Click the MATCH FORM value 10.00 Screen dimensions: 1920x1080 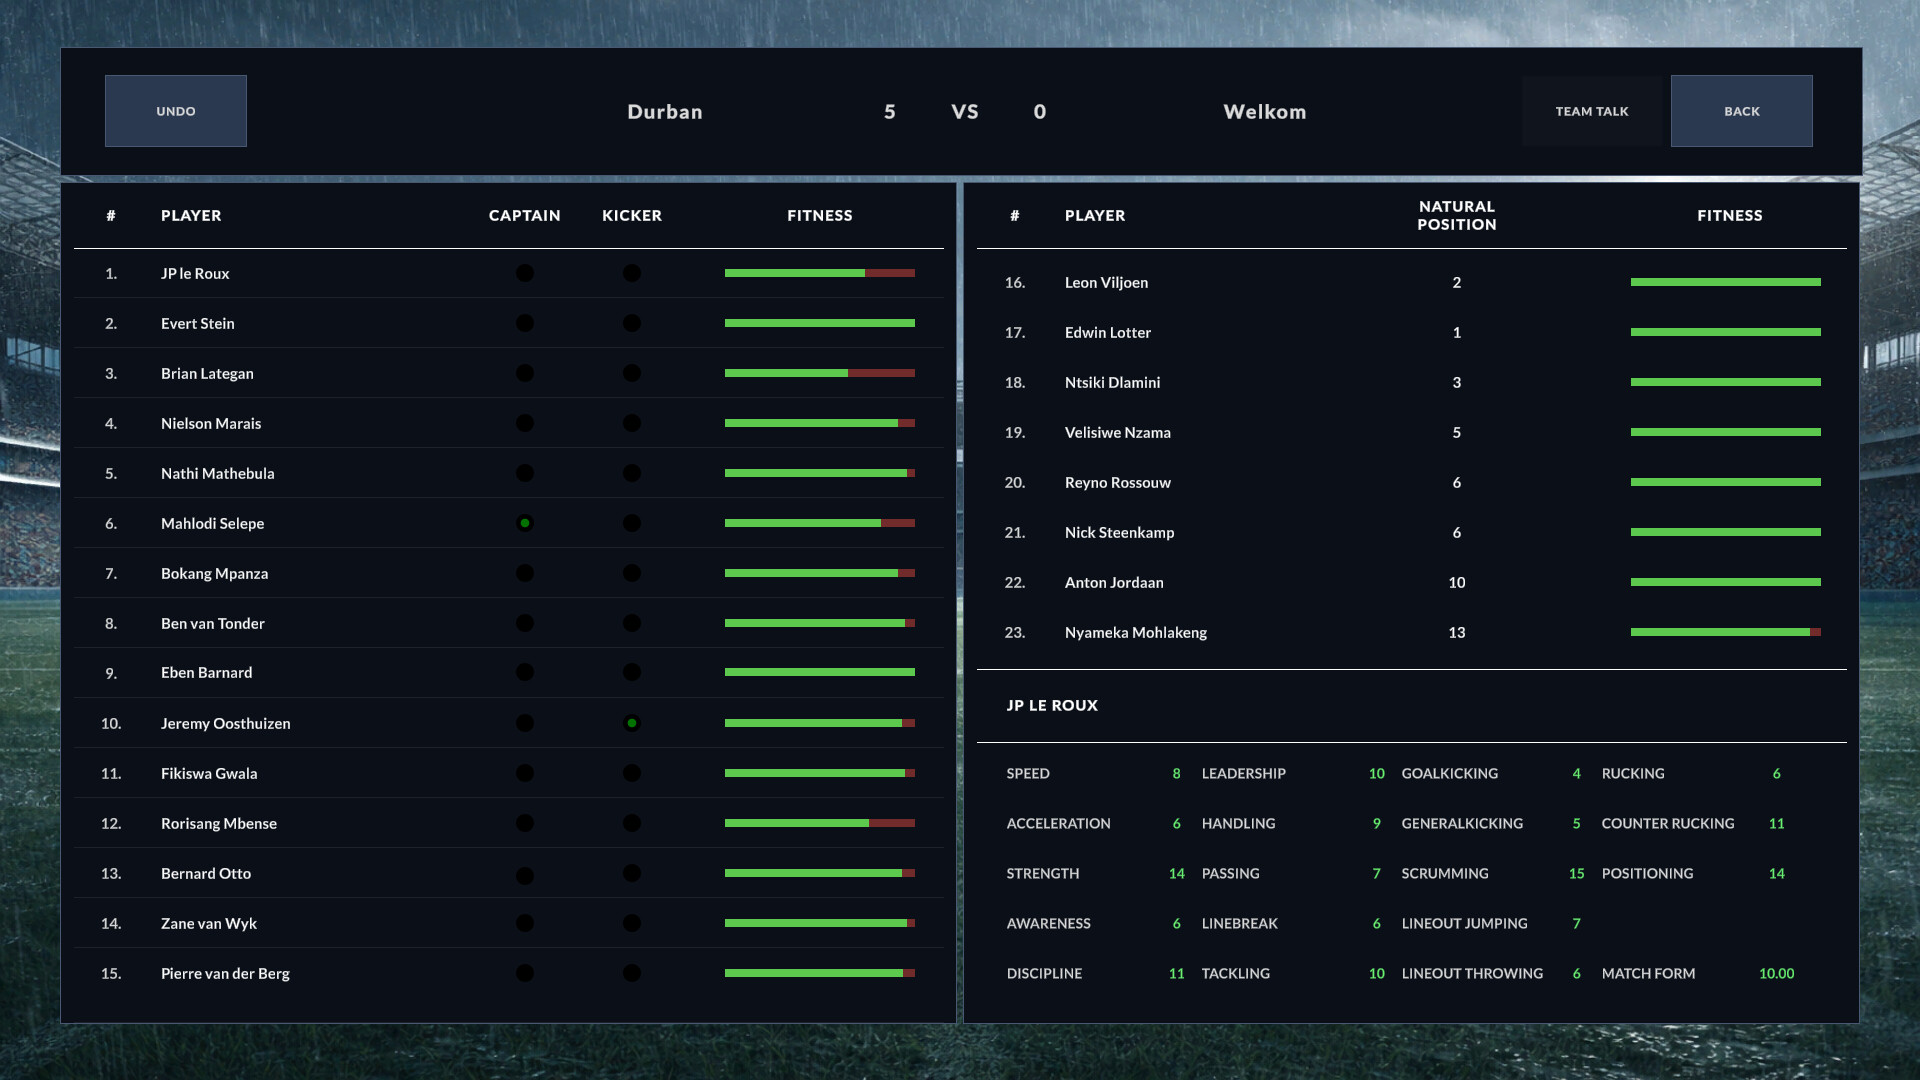point(1777,973)
